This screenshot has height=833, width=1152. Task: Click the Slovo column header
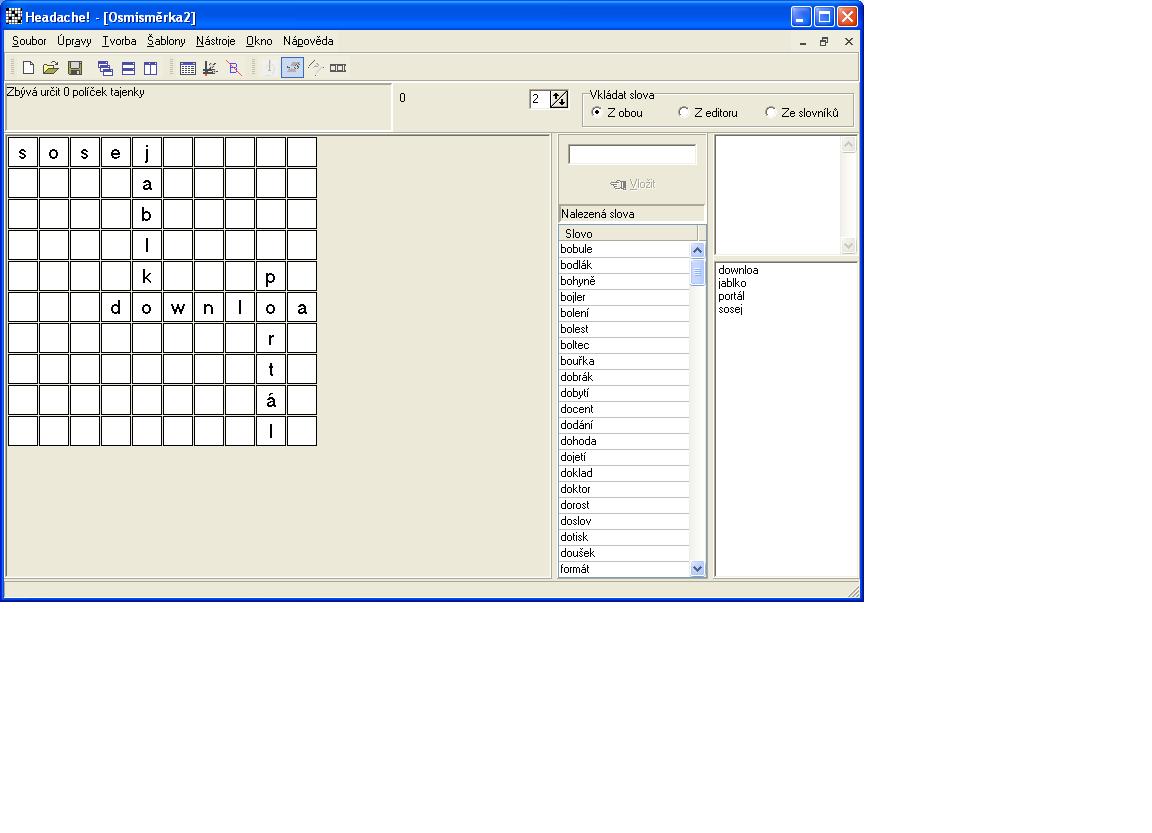(x=628, y=234)
